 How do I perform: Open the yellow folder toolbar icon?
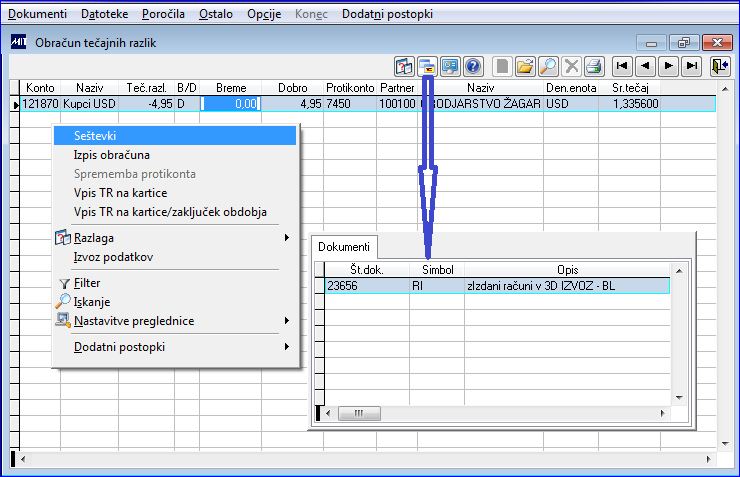(525, 67)
